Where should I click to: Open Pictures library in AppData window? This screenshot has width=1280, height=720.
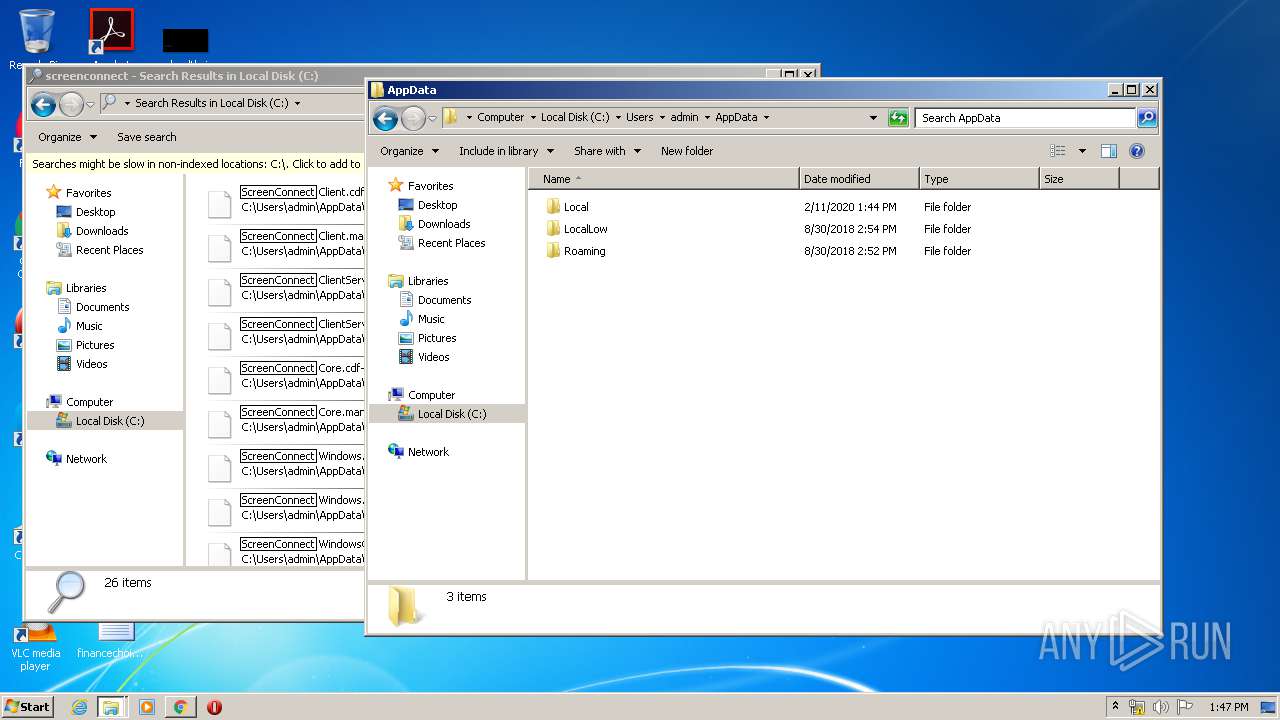click(x=437, y=338)
